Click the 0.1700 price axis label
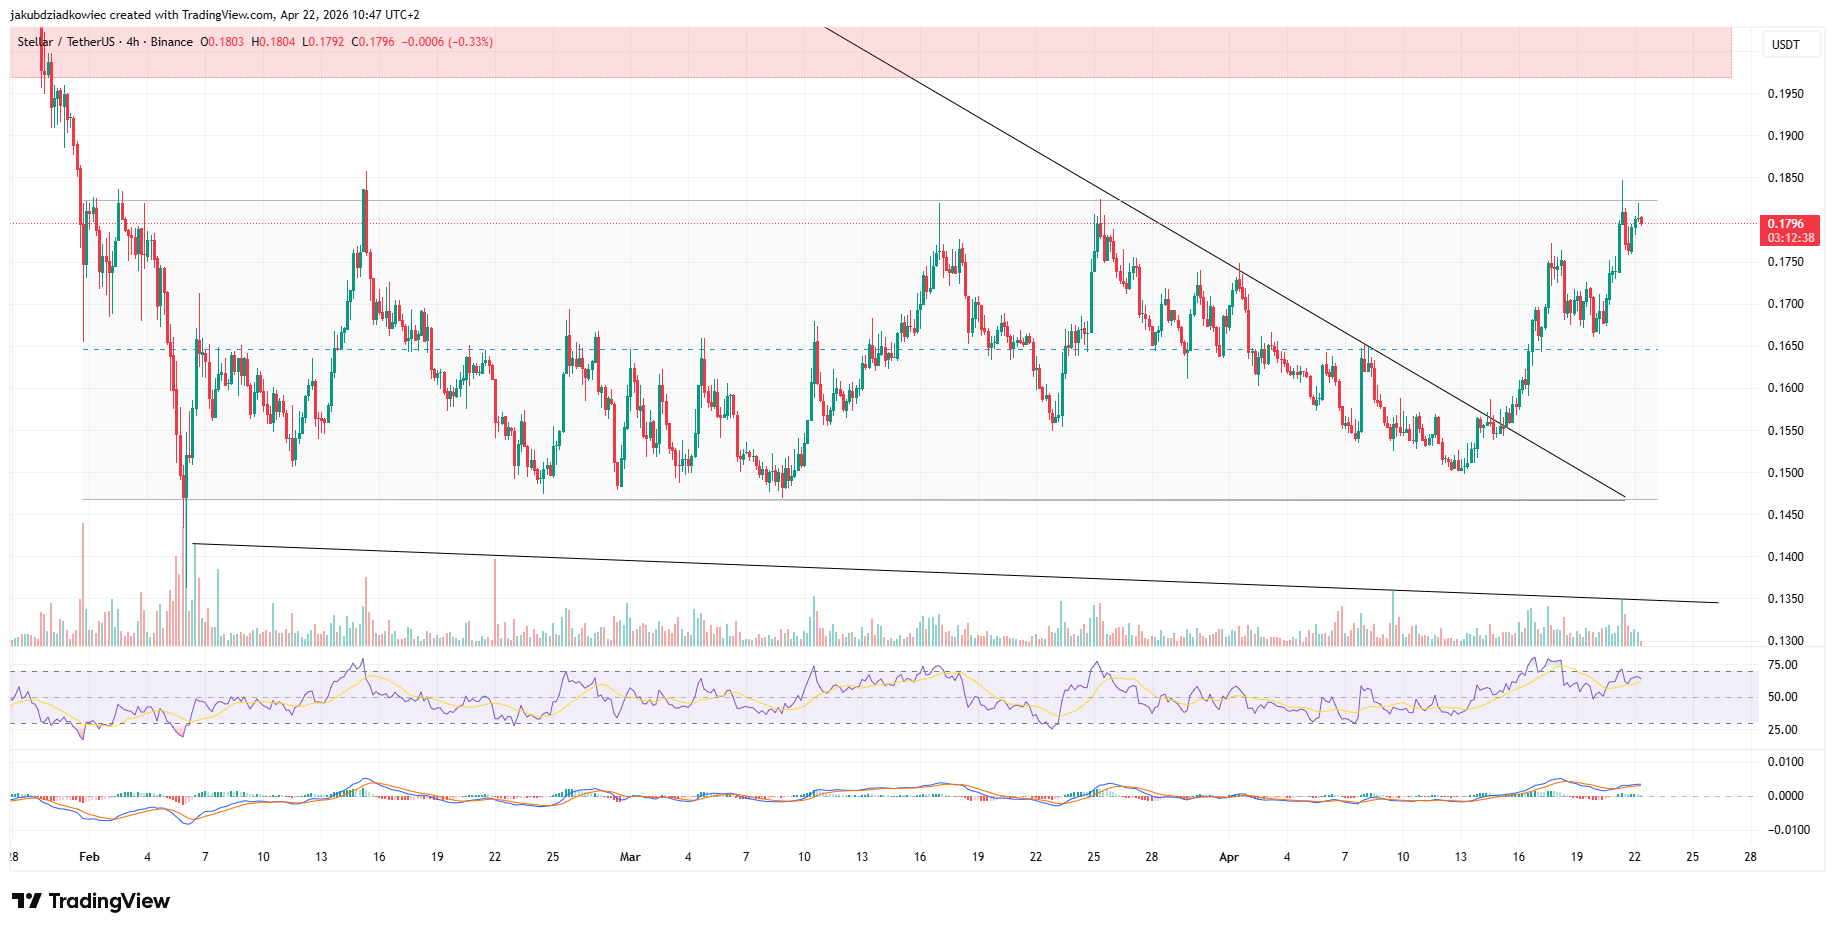 click(1786, 304)
